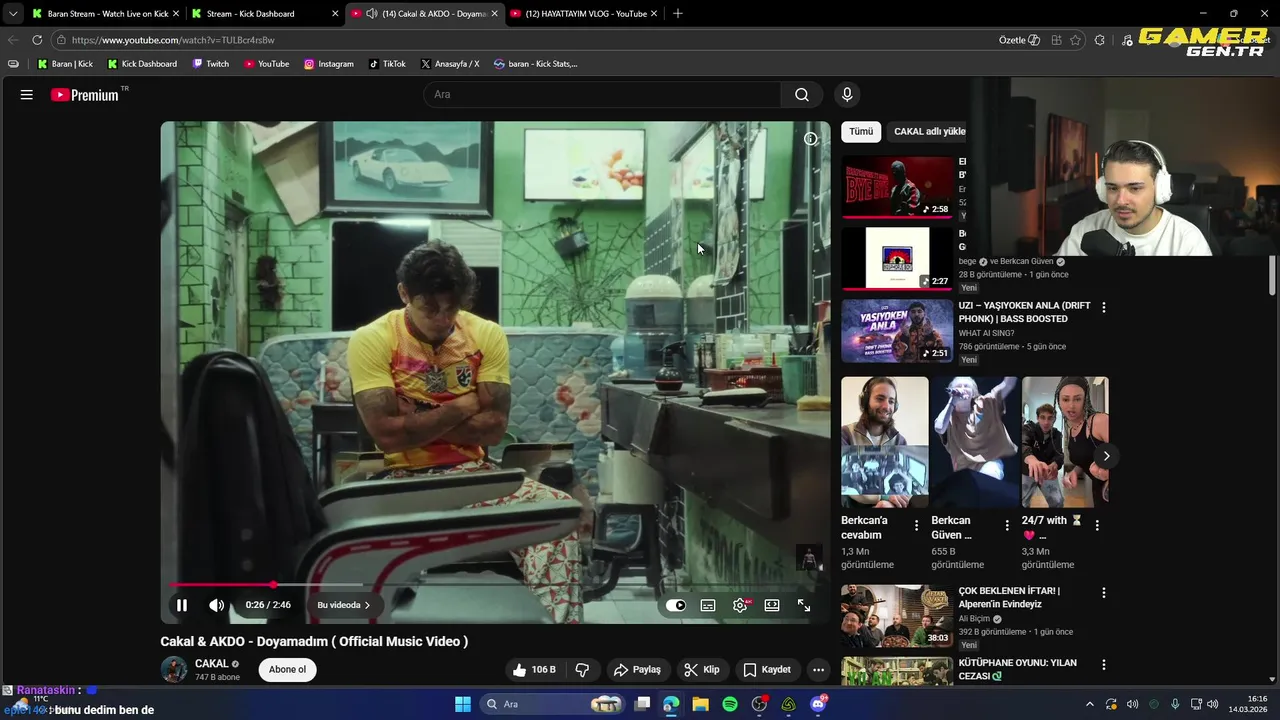Open options for '24/7 with' short
The height and width of the screenshot is (720, 1280).
pyautogui.click(x=1096, y=525)
